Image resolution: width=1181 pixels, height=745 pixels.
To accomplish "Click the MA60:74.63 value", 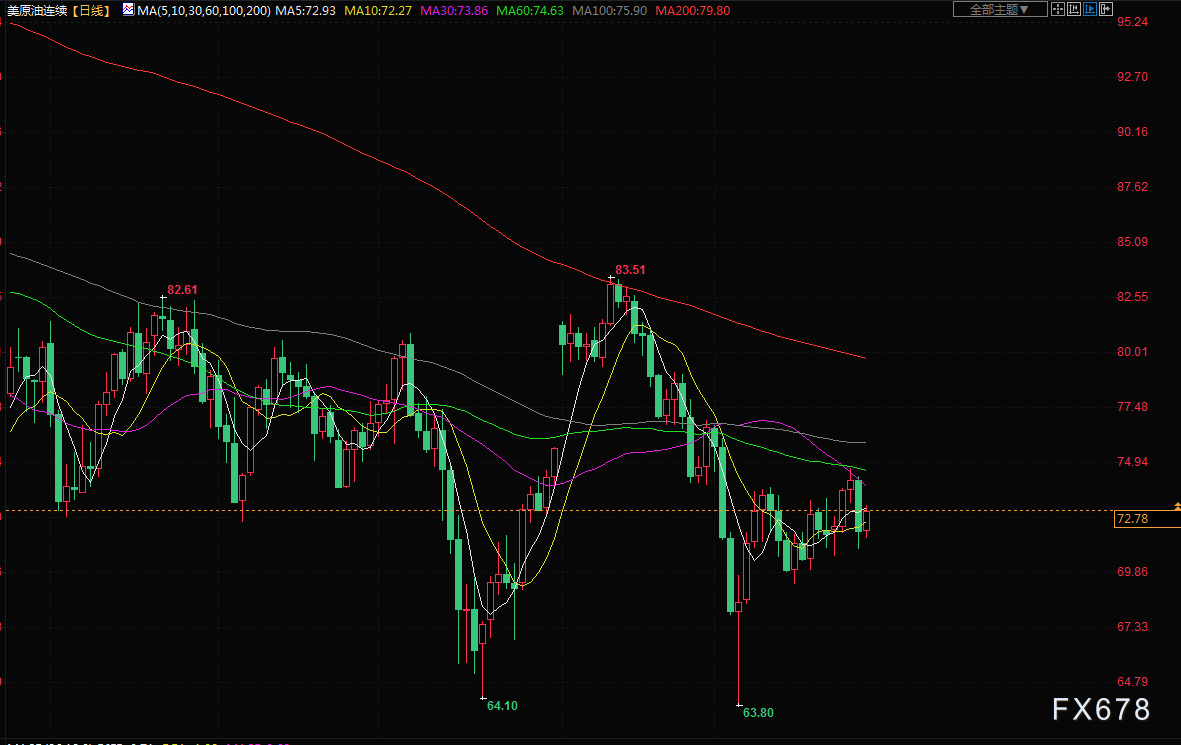I will click(x=529, y=11).
